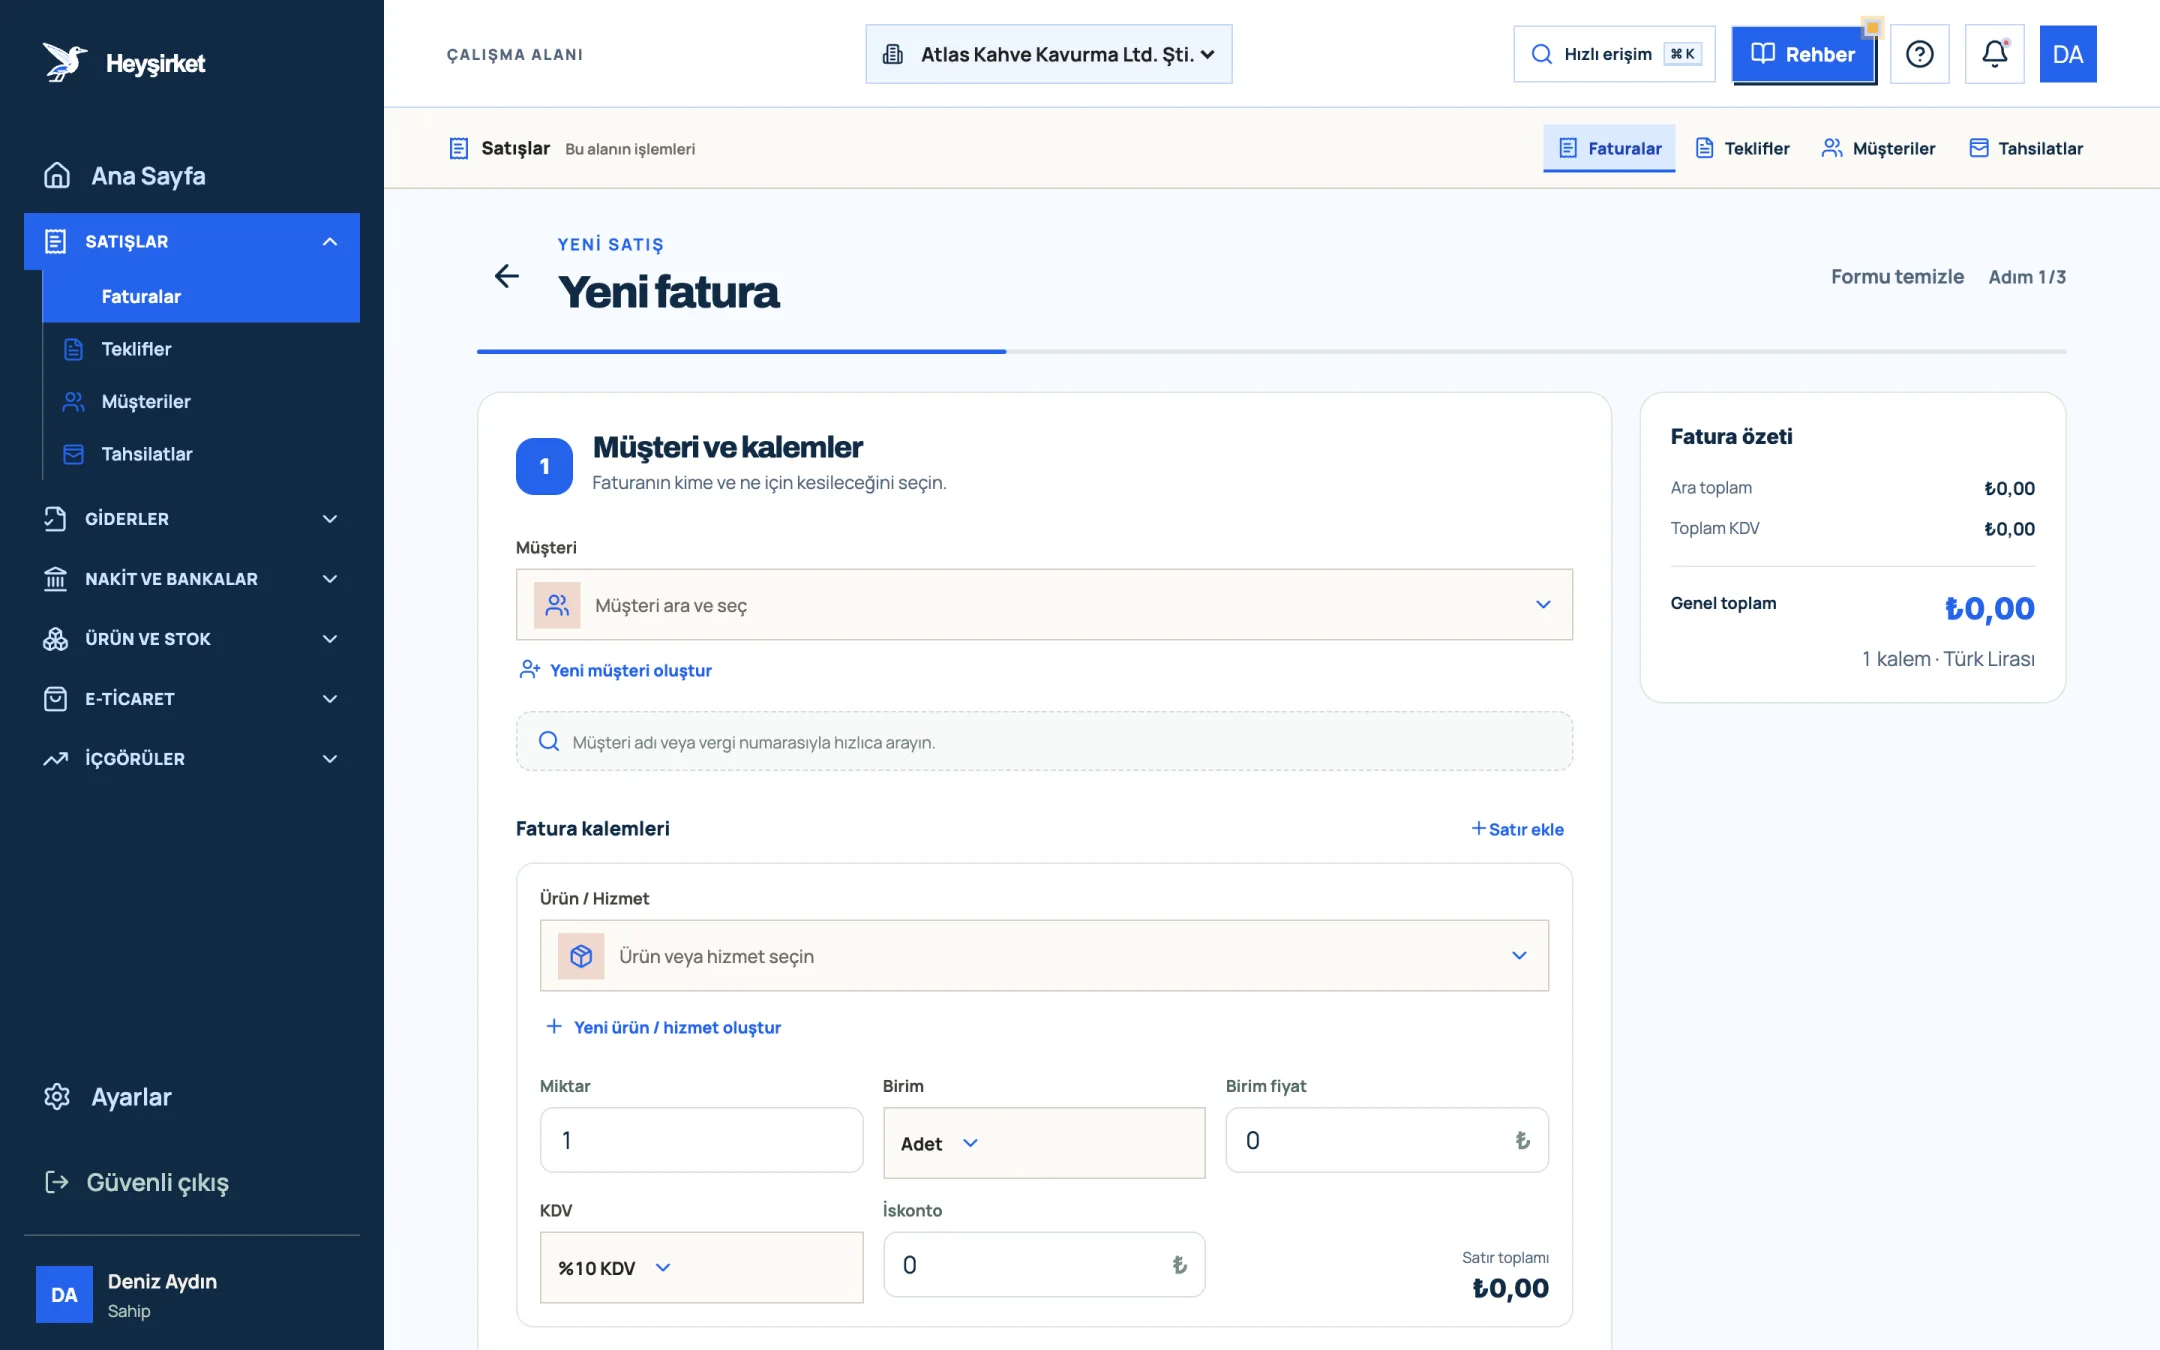
Task: Click the home icon beside Ana Sayfa
Action: 57,175
